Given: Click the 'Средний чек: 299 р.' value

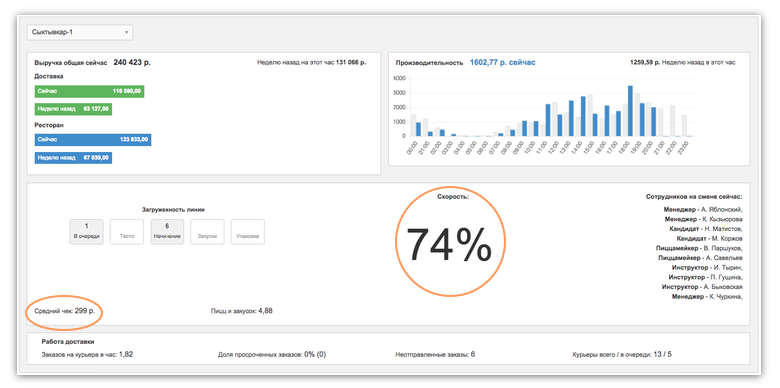Looking at the screenshot, I should point(65,311).
